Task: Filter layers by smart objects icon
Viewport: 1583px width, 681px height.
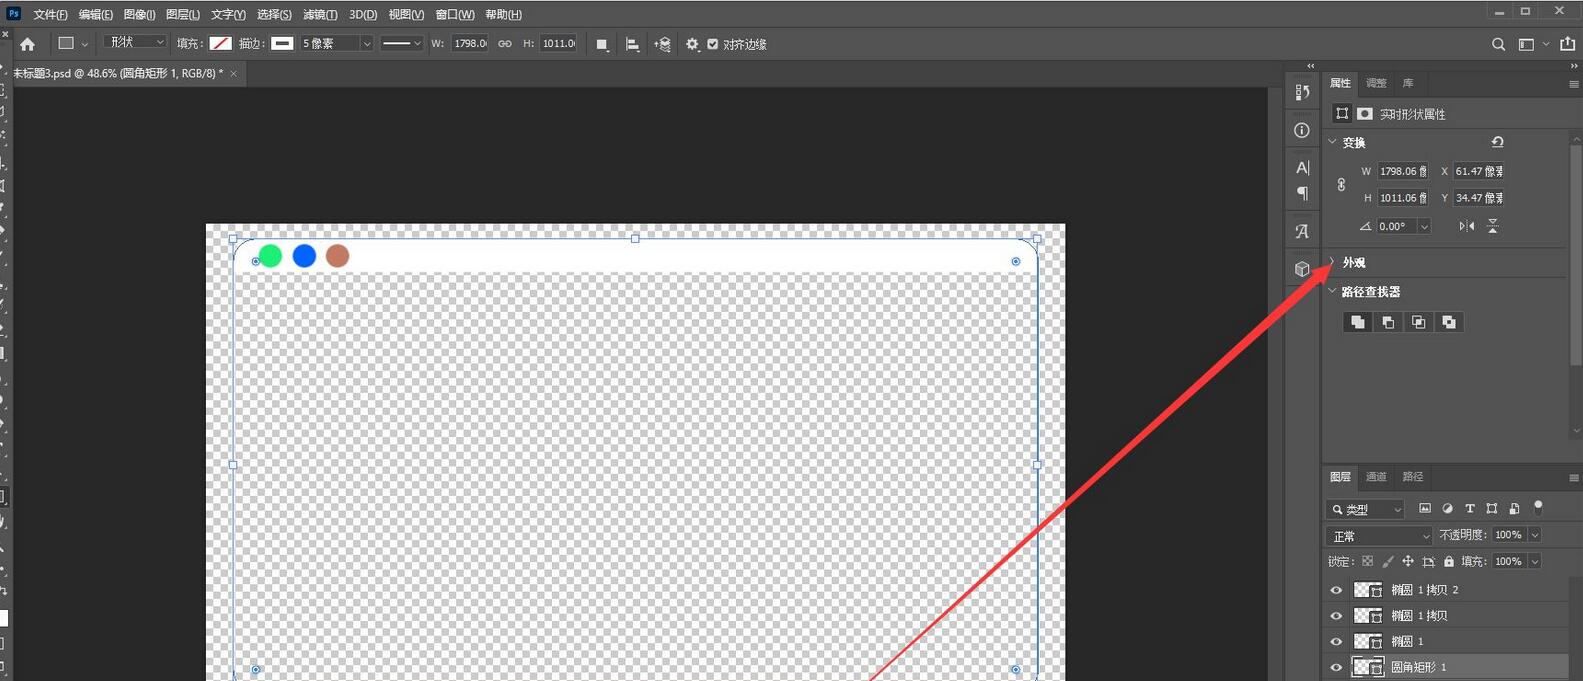Action: [1514, 508]
